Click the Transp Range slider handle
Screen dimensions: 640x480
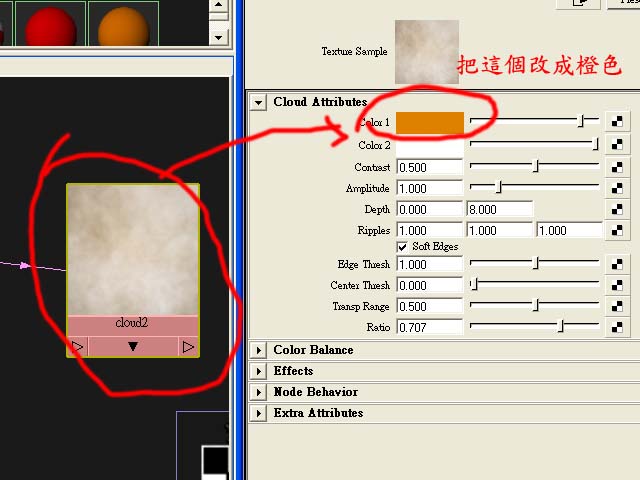tap(536, 305)
